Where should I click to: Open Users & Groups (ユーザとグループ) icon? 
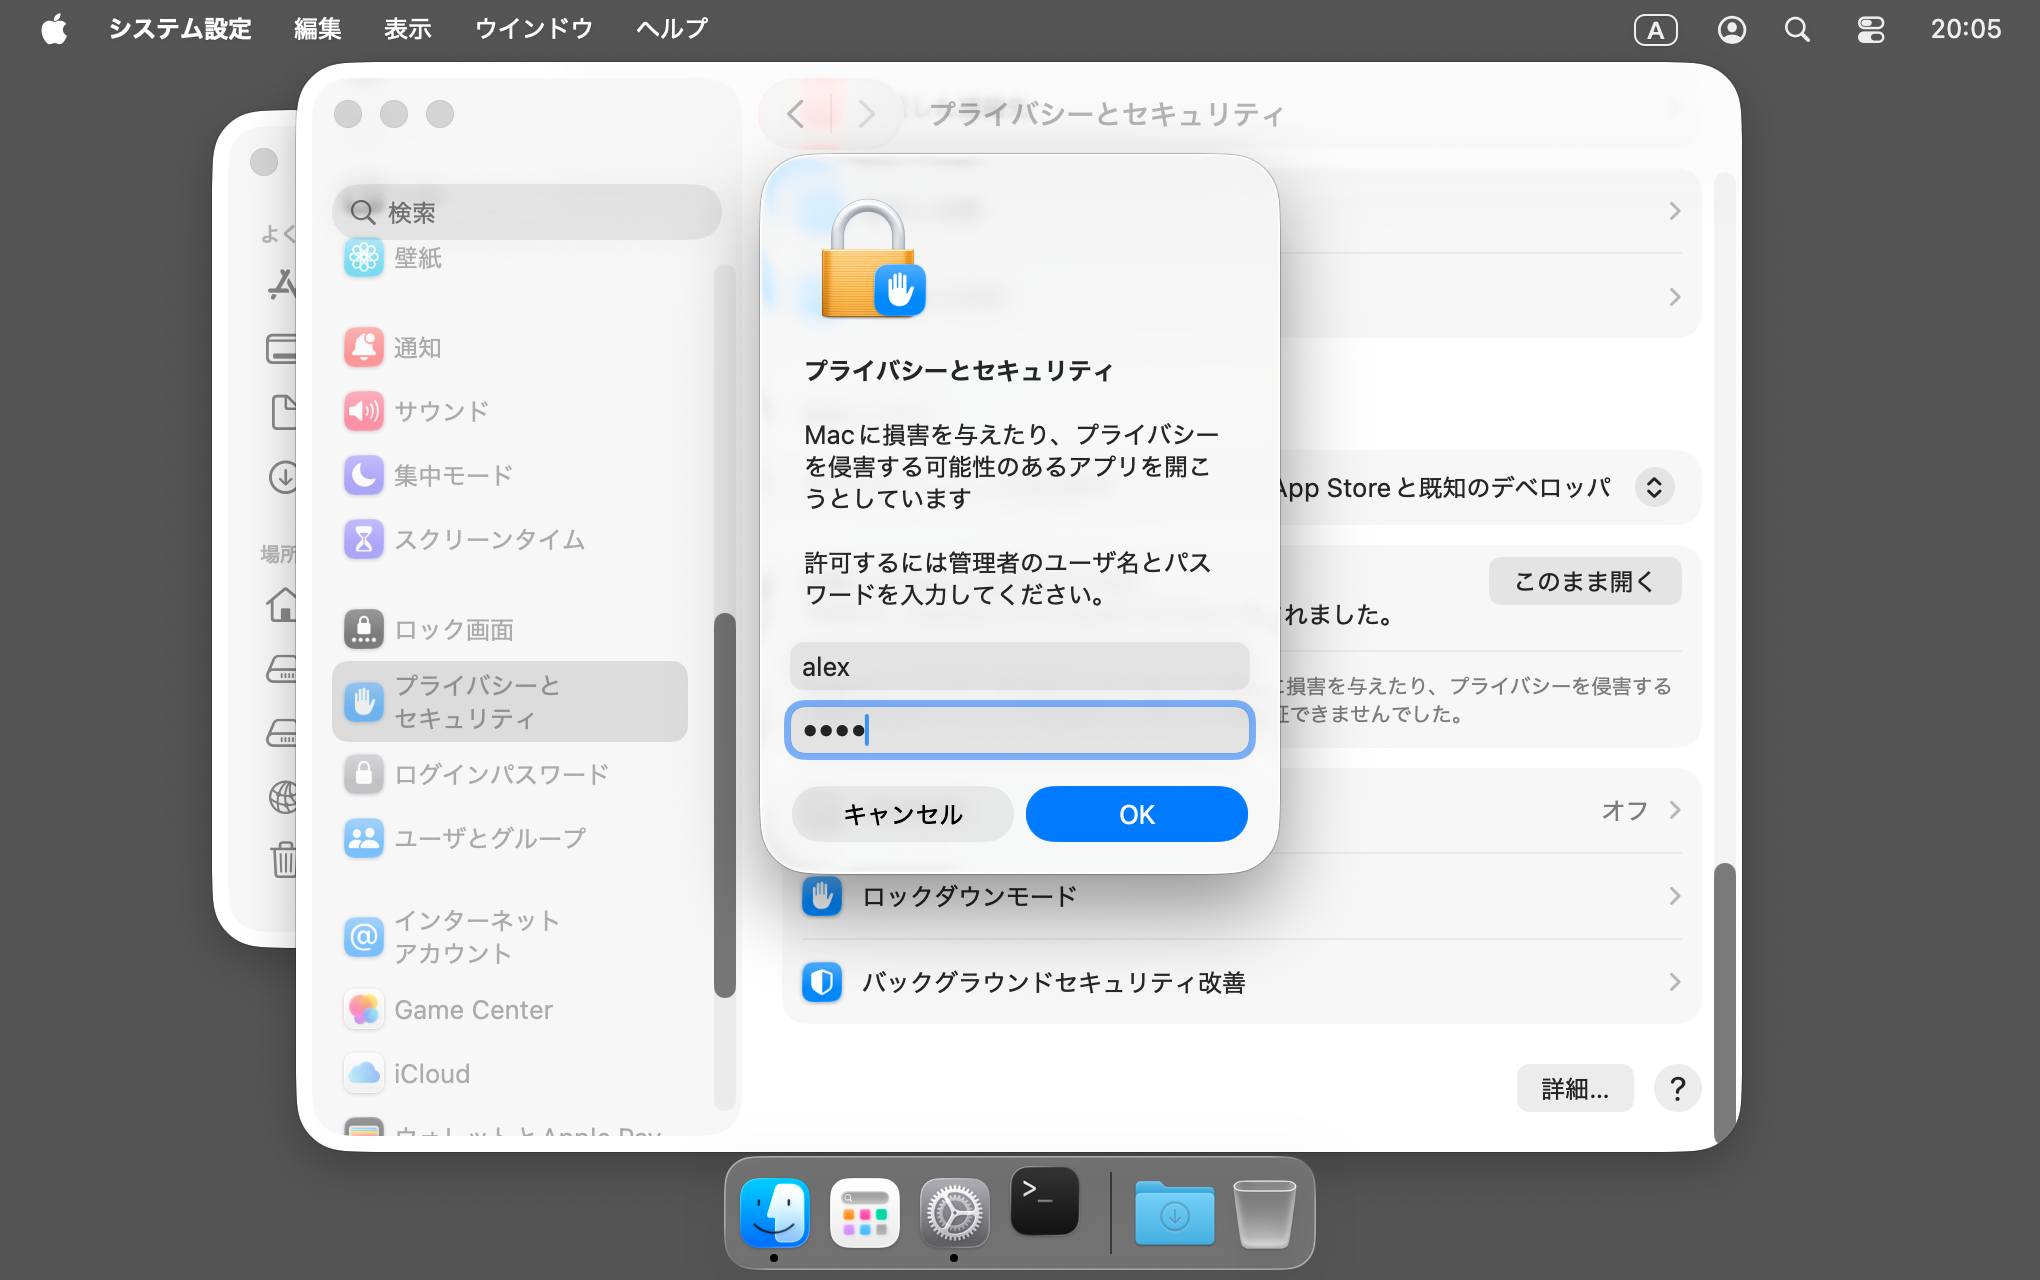pos(363,838)
